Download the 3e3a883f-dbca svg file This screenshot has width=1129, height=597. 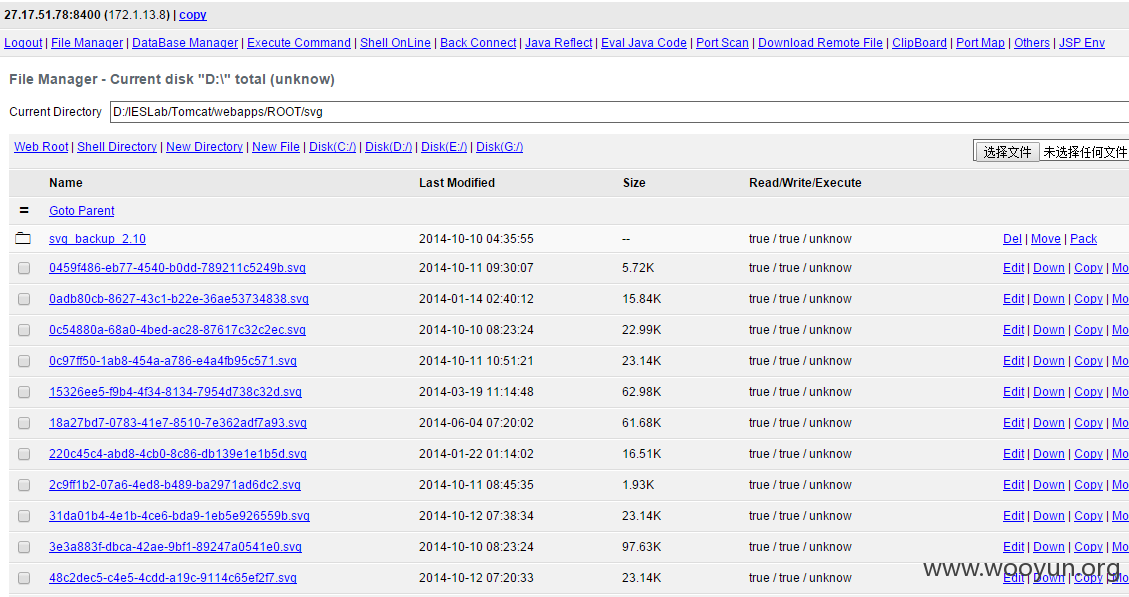pos(1048,546)
